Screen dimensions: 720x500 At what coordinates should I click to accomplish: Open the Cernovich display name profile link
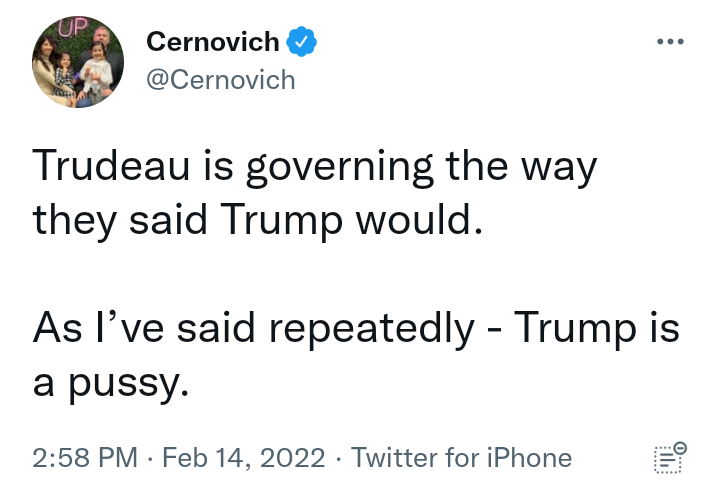(x=213, y=42)
